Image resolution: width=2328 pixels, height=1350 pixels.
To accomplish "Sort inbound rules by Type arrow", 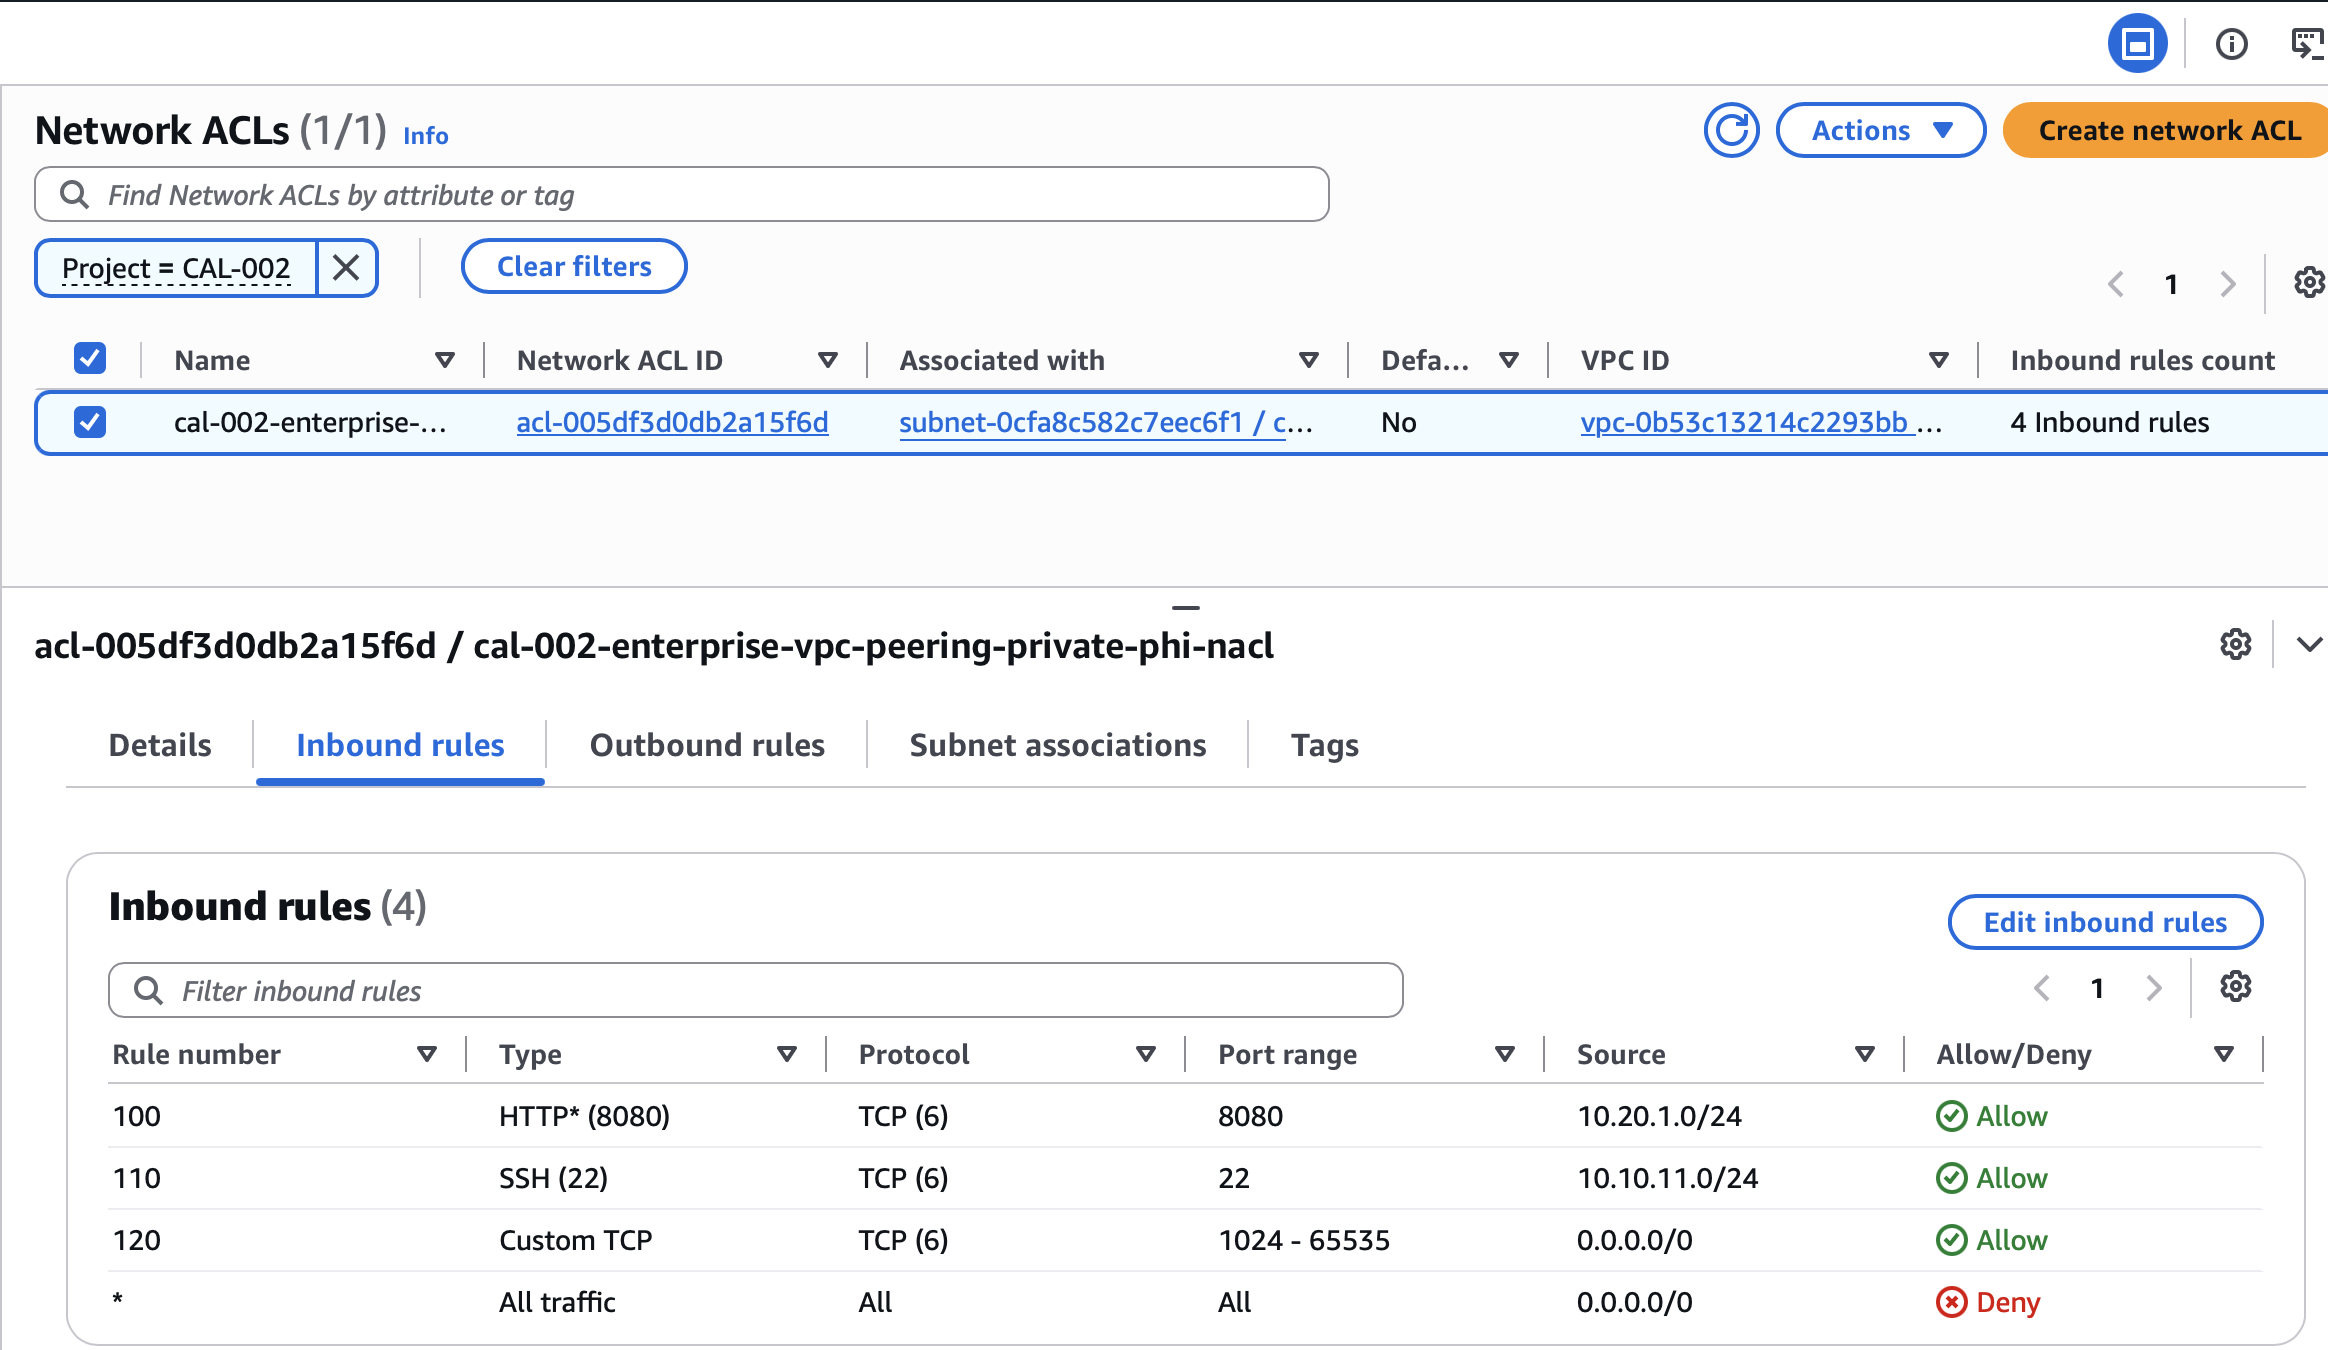I will click(x=787, y=1054).
